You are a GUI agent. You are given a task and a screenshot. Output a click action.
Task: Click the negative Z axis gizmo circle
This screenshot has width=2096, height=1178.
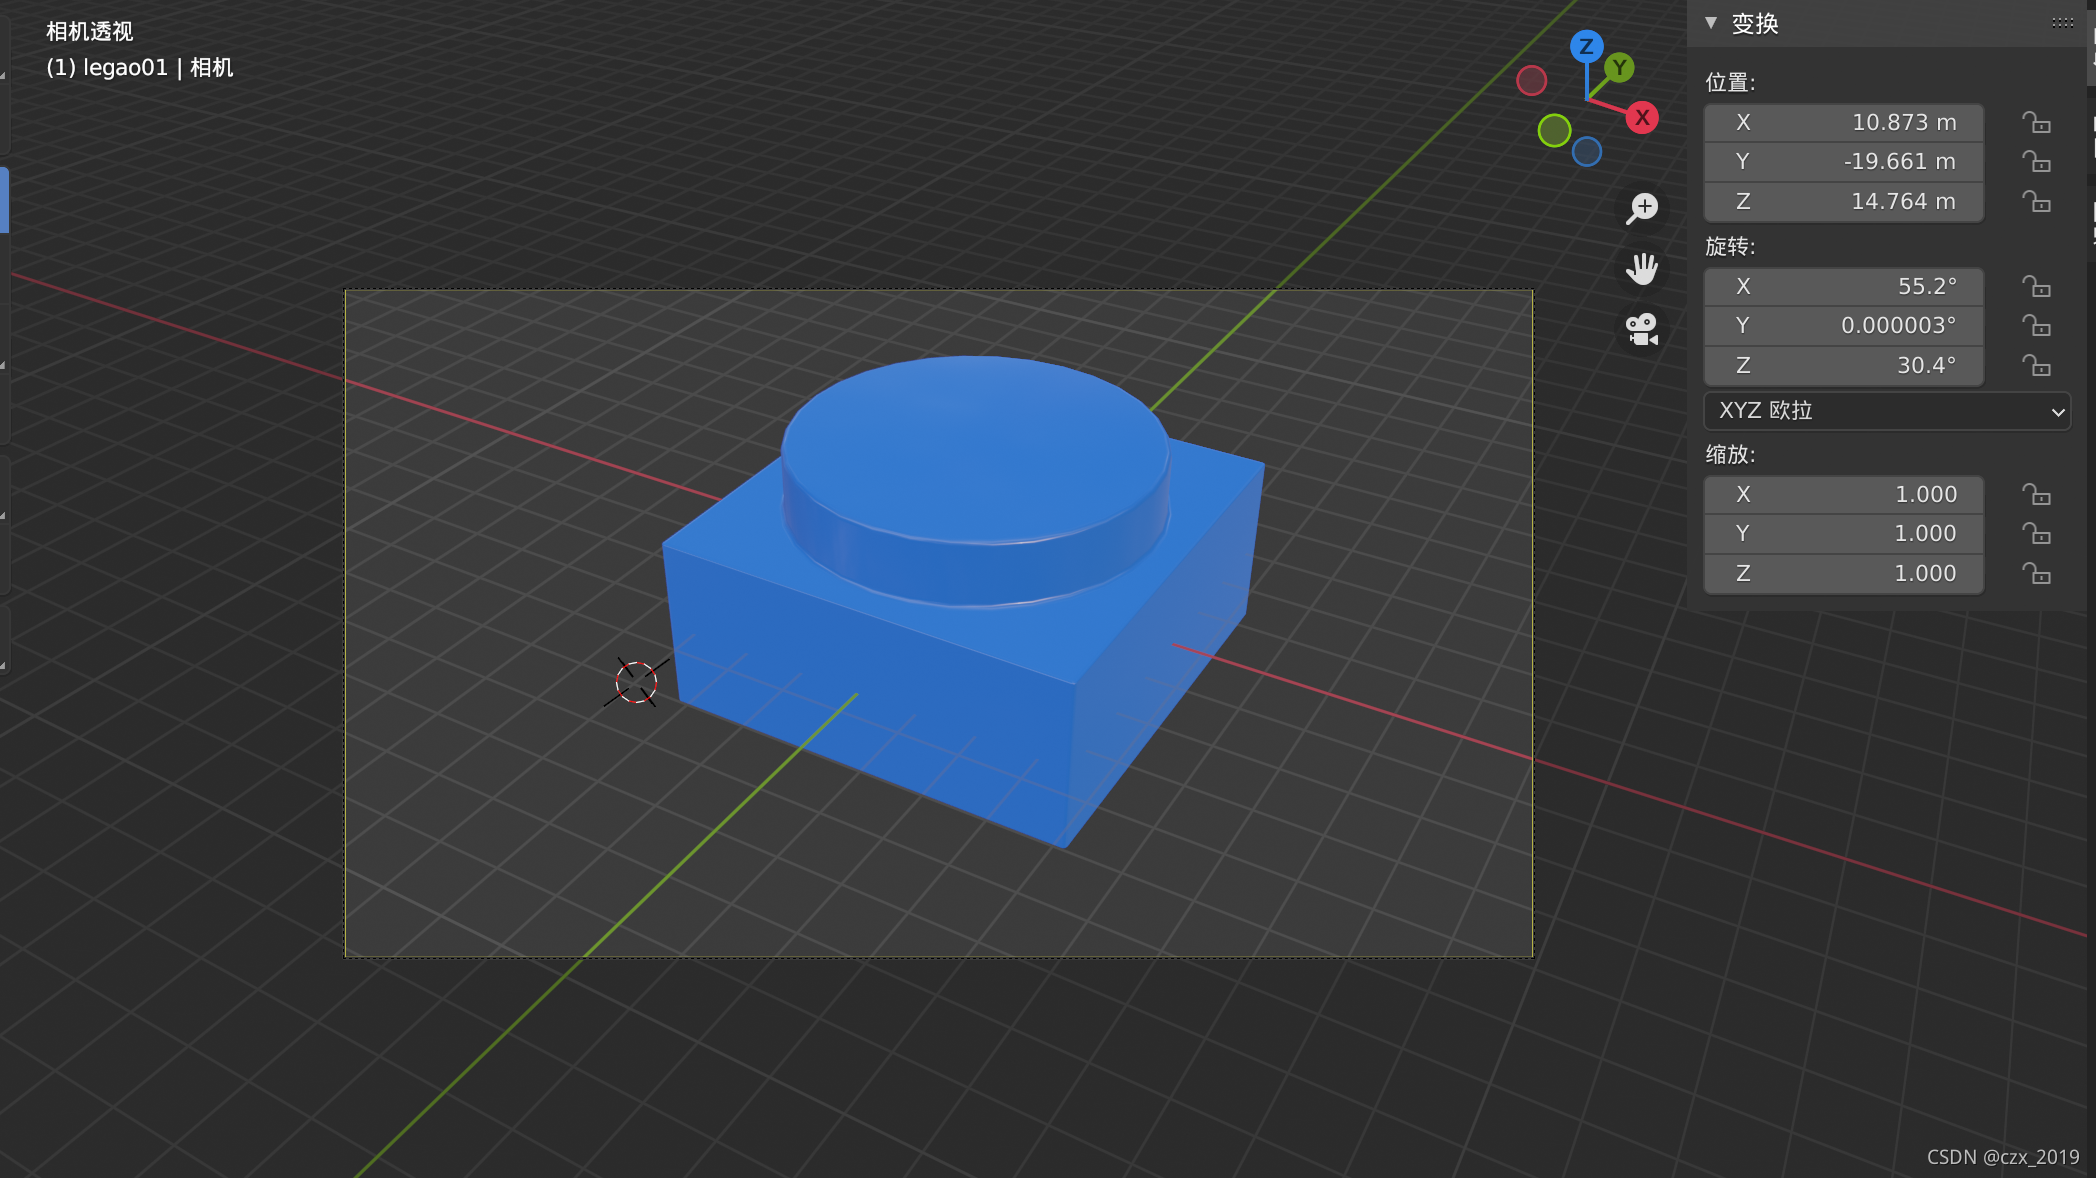(x=1587, y=152)
